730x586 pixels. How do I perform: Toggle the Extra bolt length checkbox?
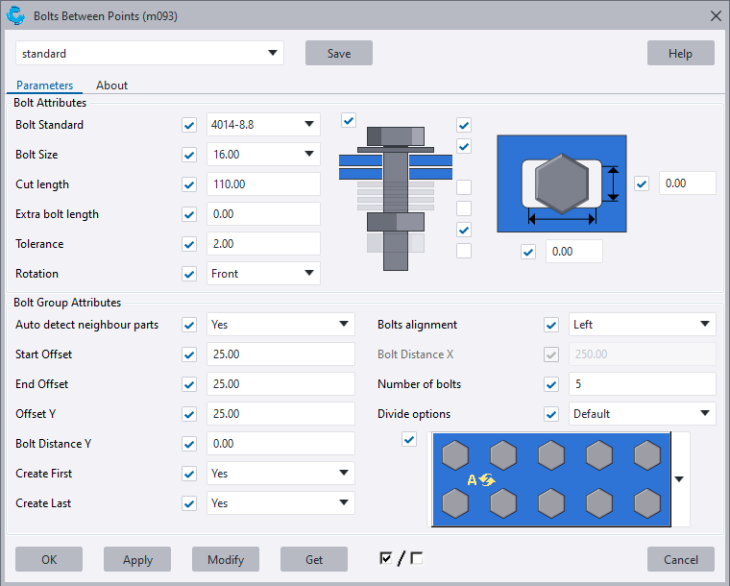(x=189, y=214)
